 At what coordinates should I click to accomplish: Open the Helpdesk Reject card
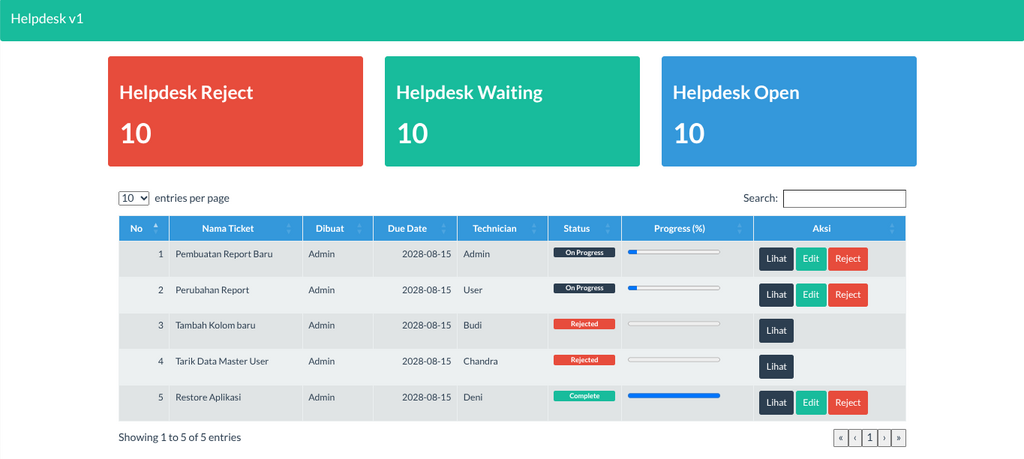click(235, 111)
